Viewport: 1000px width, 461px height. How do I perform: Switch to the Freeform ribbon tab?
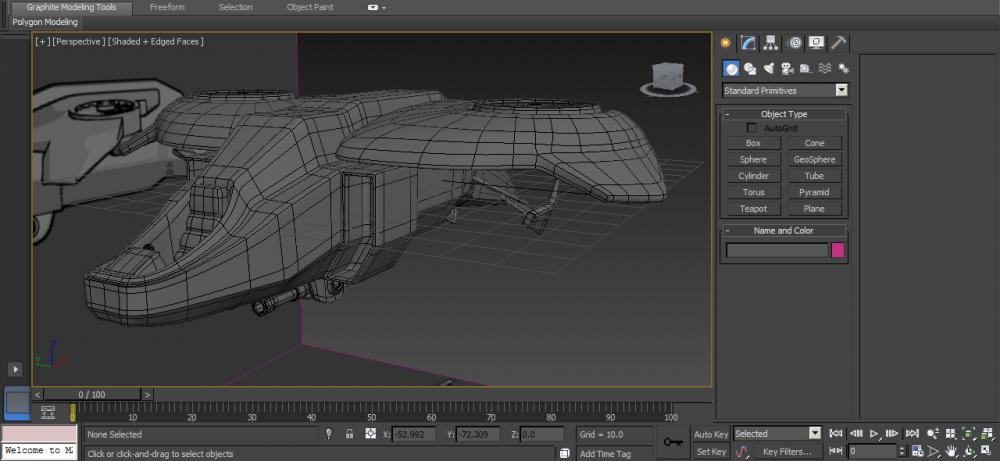[166, 7]
